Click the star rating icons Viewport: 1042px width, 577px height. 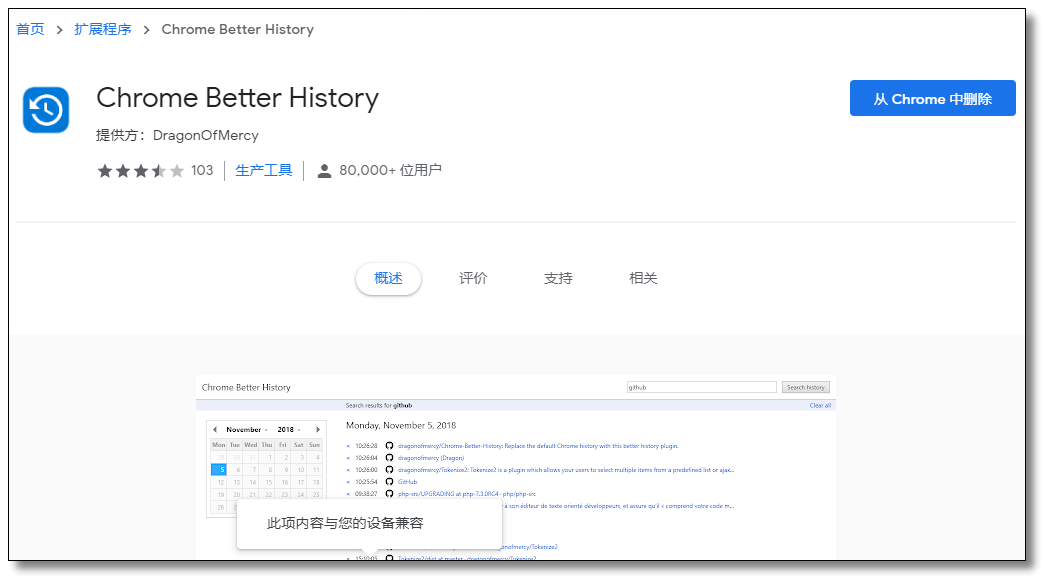pos(141,171)
